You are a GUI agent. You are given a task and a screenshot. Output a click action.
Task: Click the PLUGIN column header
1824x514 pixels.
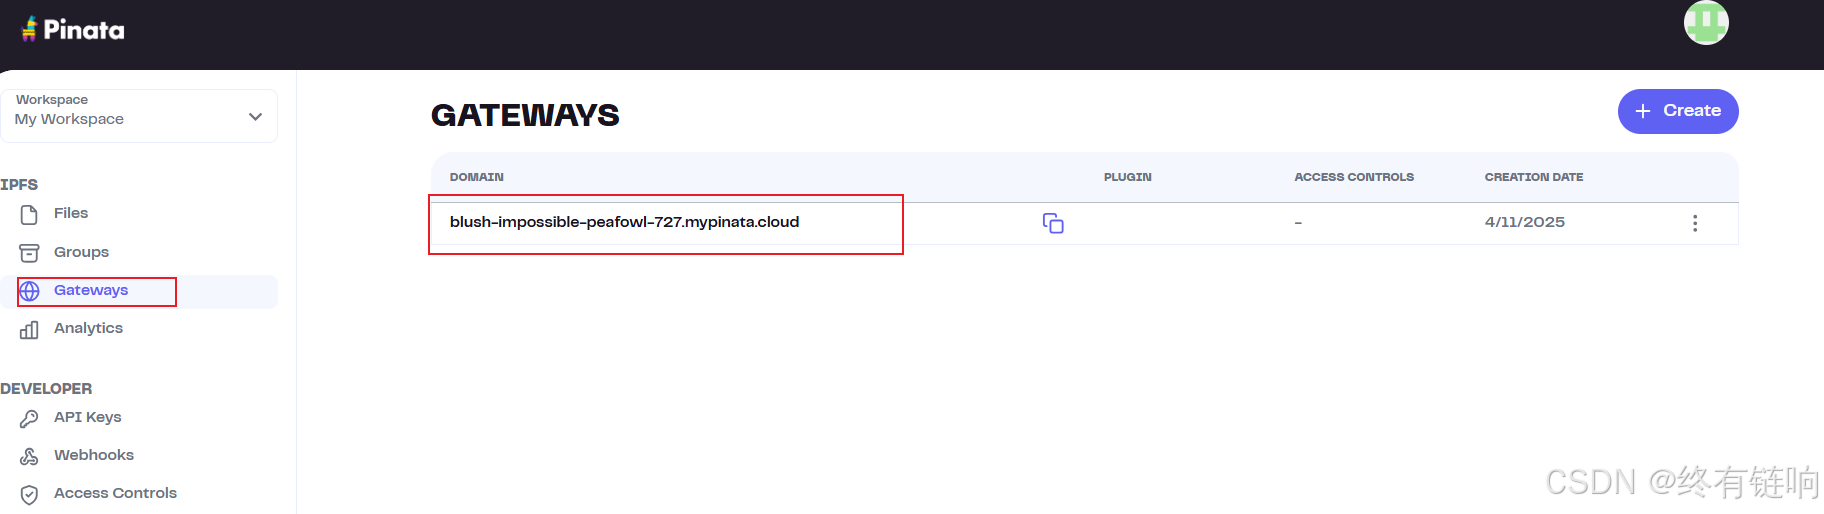(1128, 177)
